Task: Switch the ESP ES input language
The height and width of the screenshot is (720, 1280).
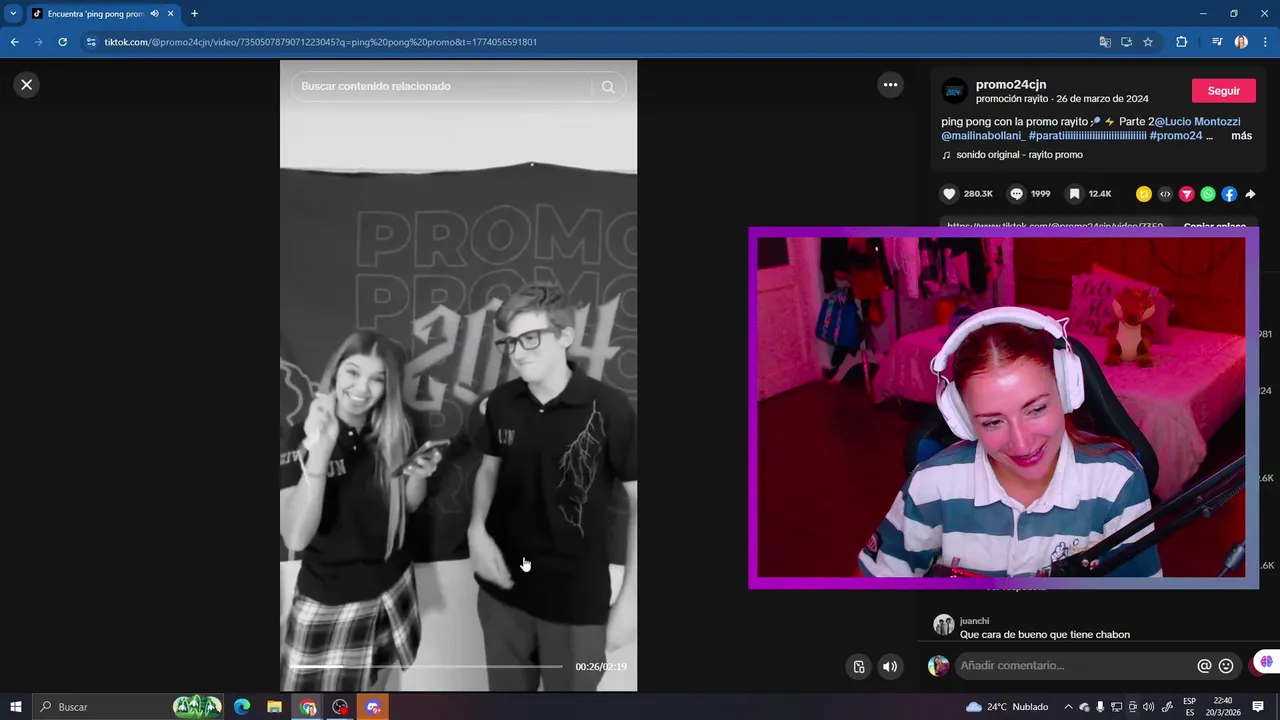Action: (x=1189, y=707)
